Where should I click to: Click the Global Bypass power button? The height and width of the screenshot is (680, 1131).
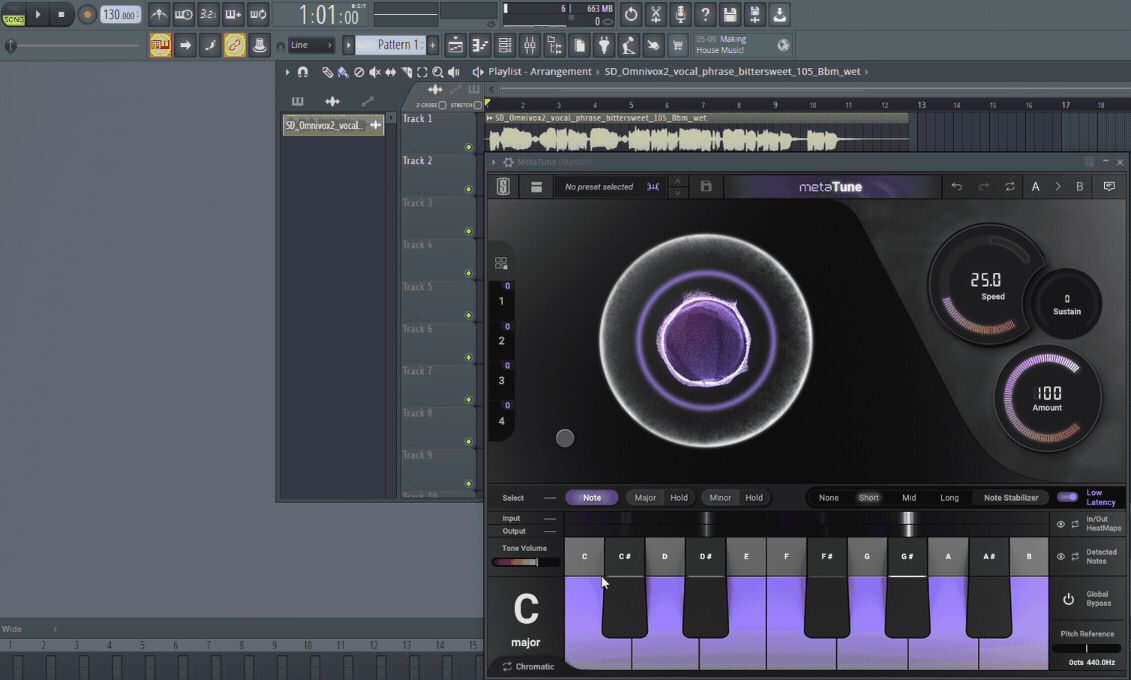pyautogui.click(x=1068, y=599)
